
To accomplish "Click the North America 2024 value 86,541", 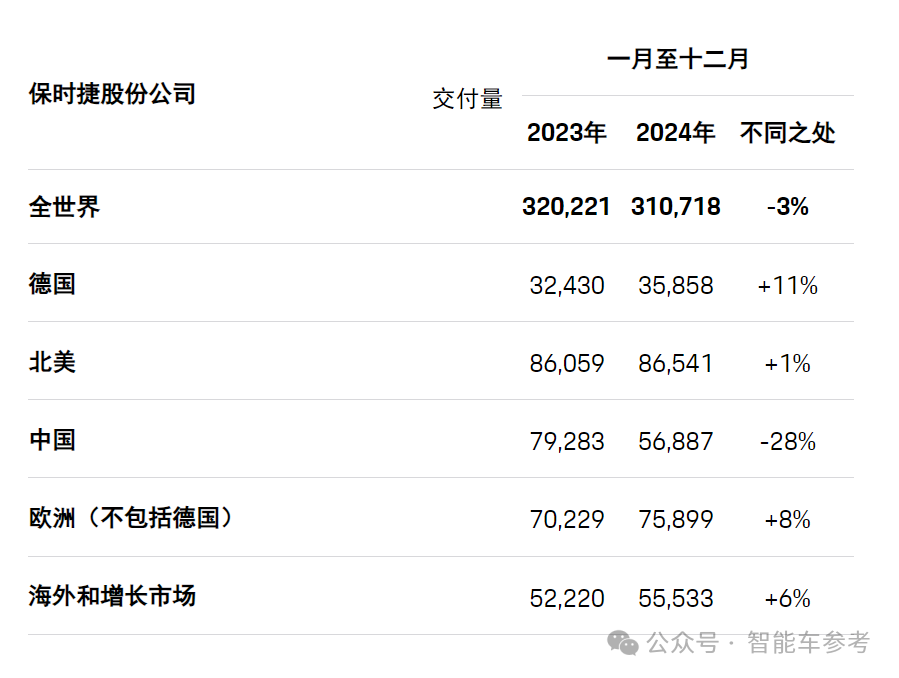I will pyautogui.click(x=675, y=363).
